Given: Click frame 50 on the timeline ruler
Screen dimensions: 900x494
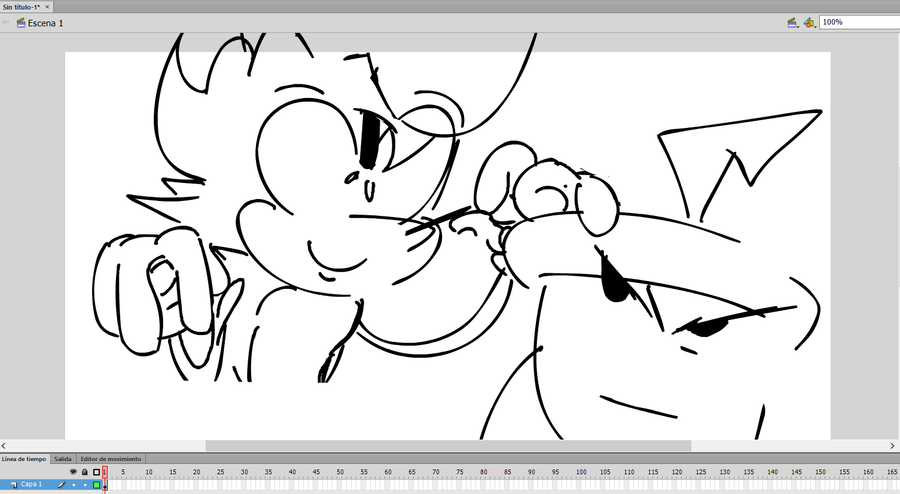Looking at the screenshot, I should 340,472.
